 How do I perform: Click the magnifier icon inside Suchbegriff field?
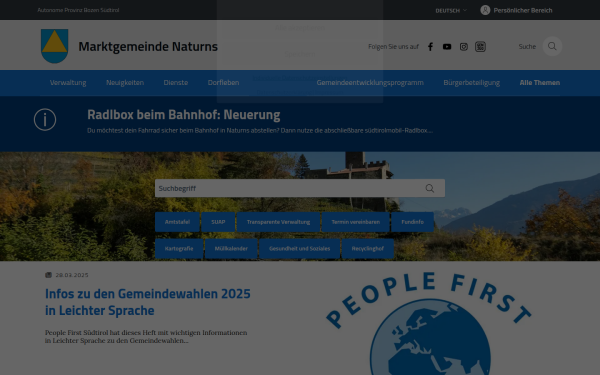coord(430,188)
